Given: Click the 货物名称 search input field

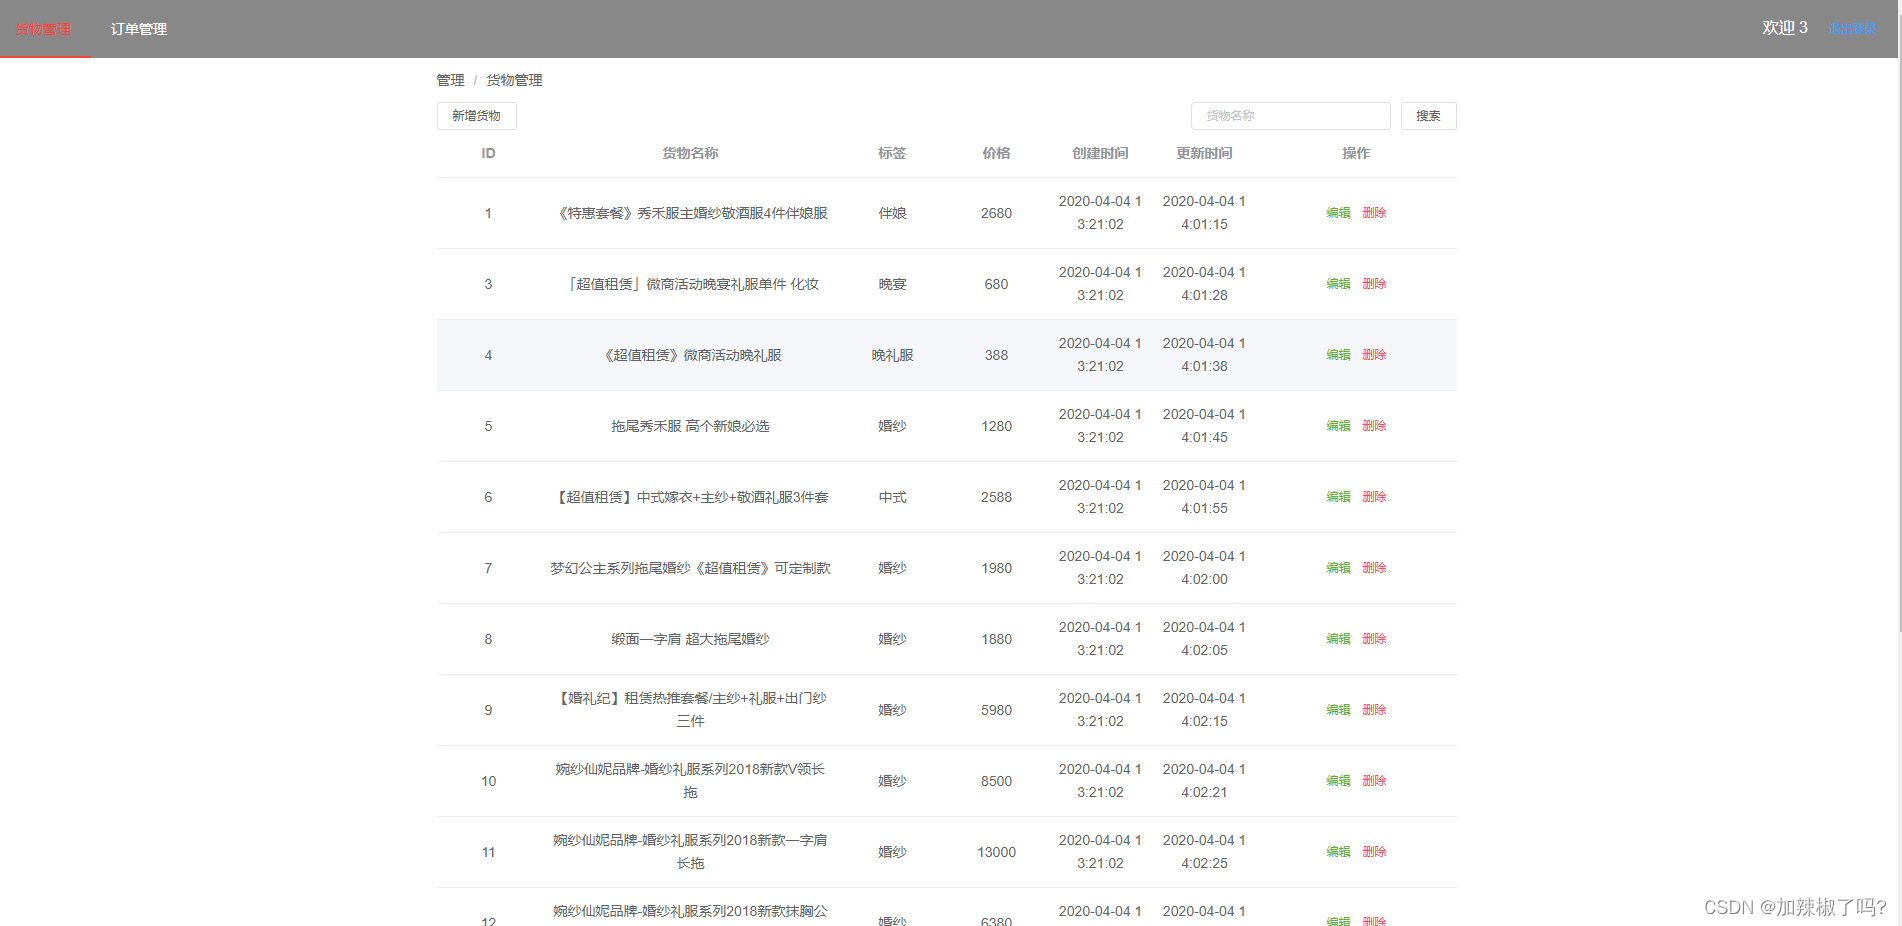Looking at the screenshot, I should coord(1290,116).
